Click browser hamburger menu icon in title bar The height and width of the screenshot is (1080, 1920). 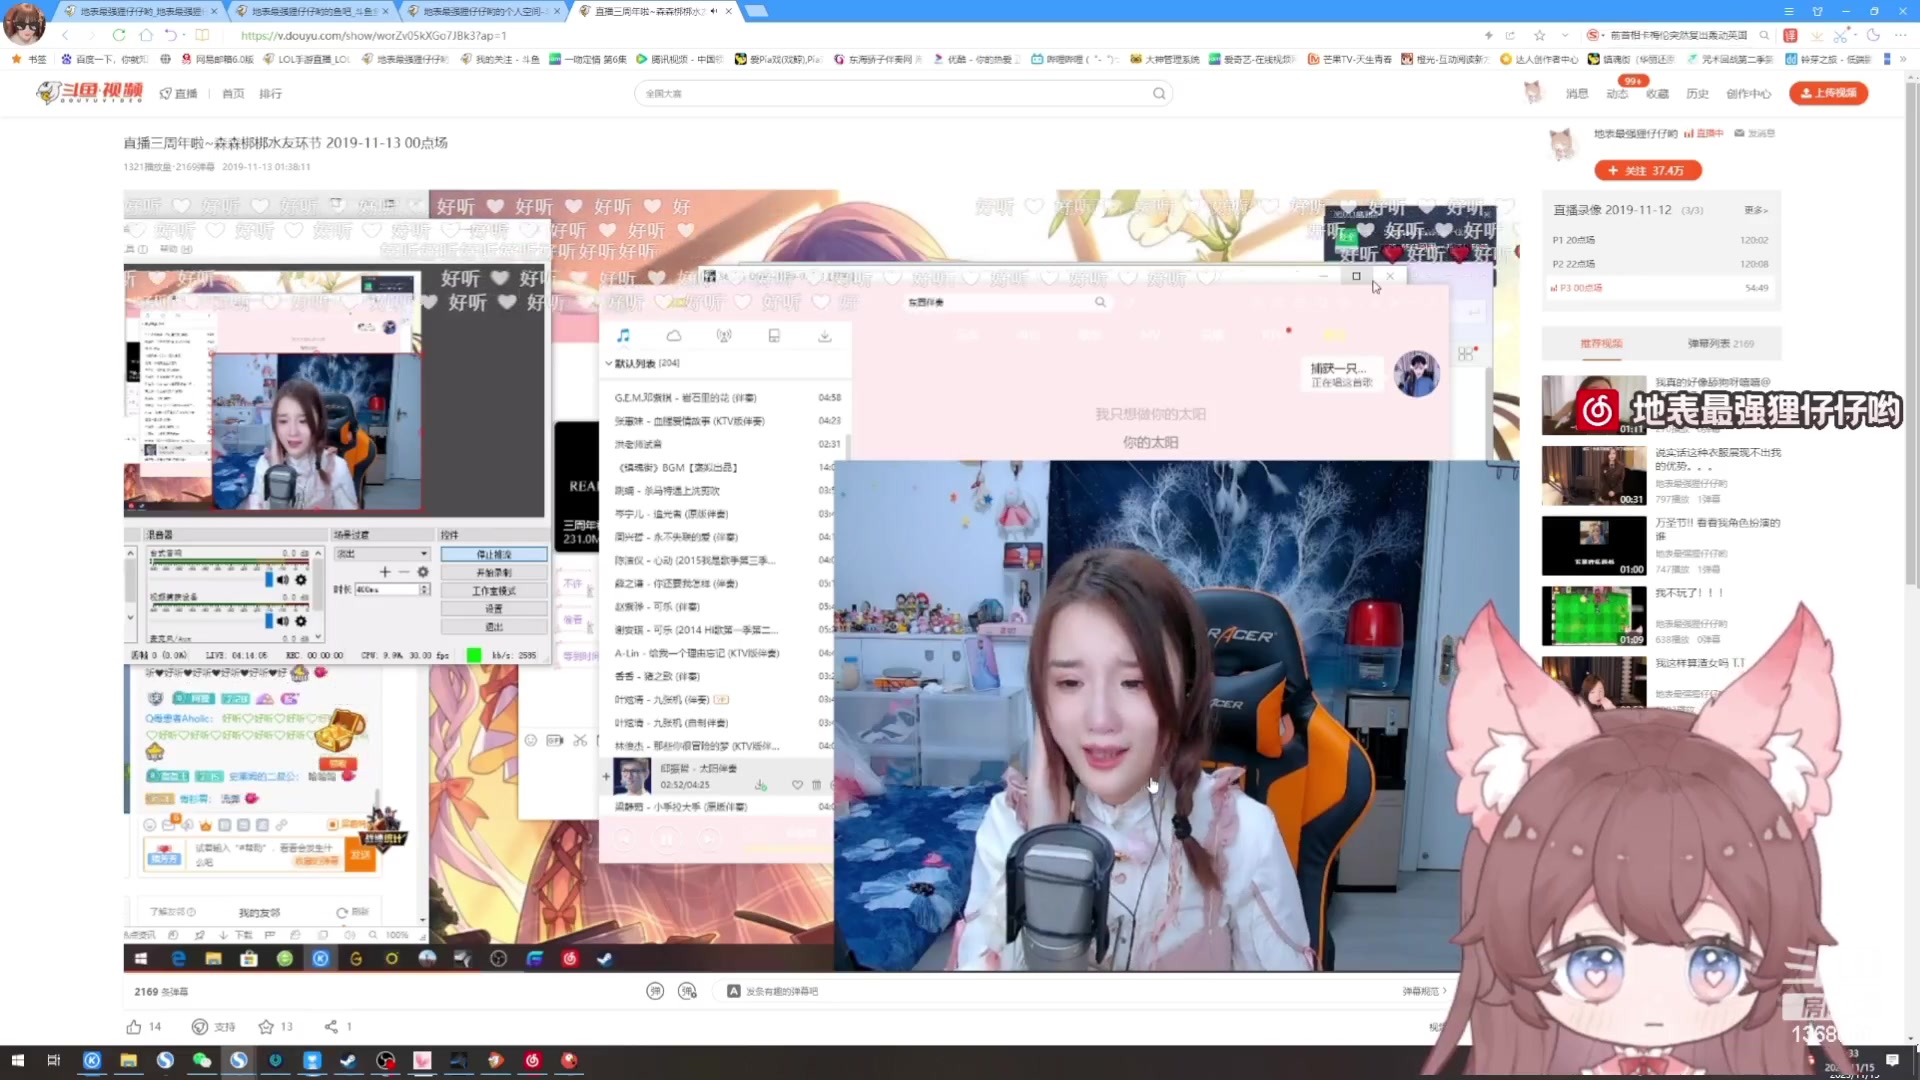pos(1789,11)
